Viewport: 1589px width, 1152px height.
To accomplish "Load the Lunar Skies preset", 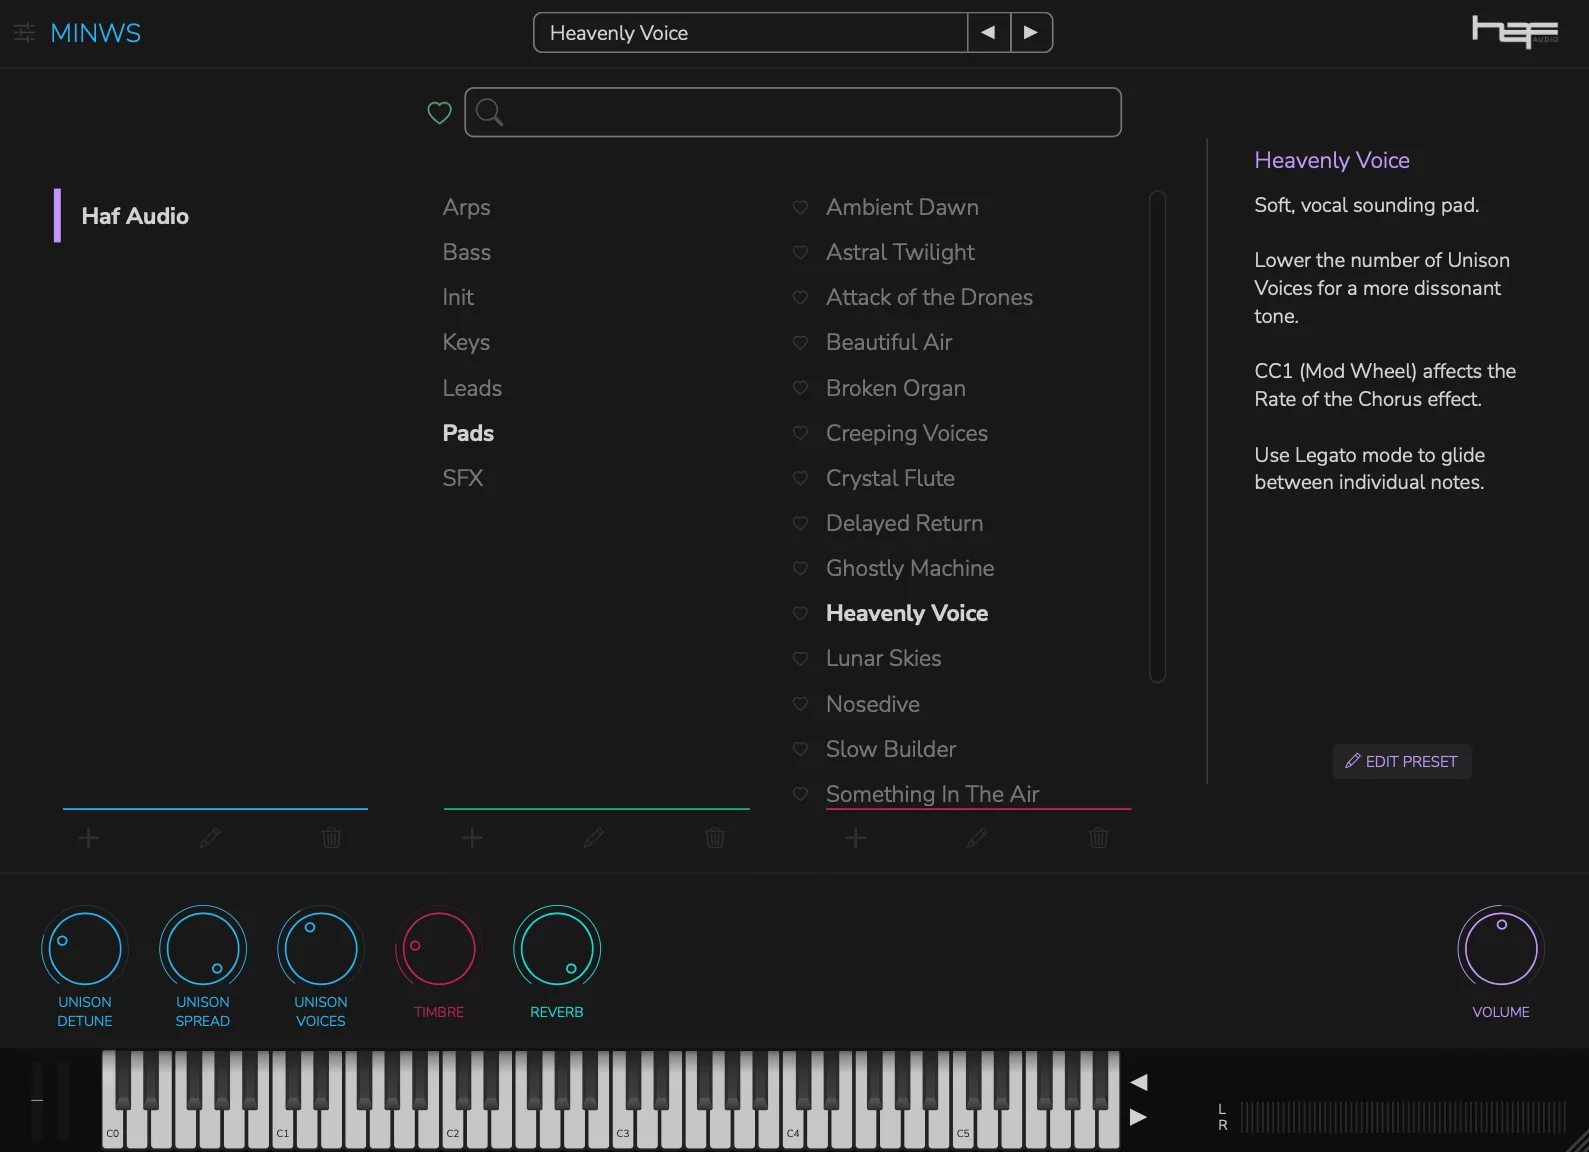I will pyautogui.click(x=883, y=659).
